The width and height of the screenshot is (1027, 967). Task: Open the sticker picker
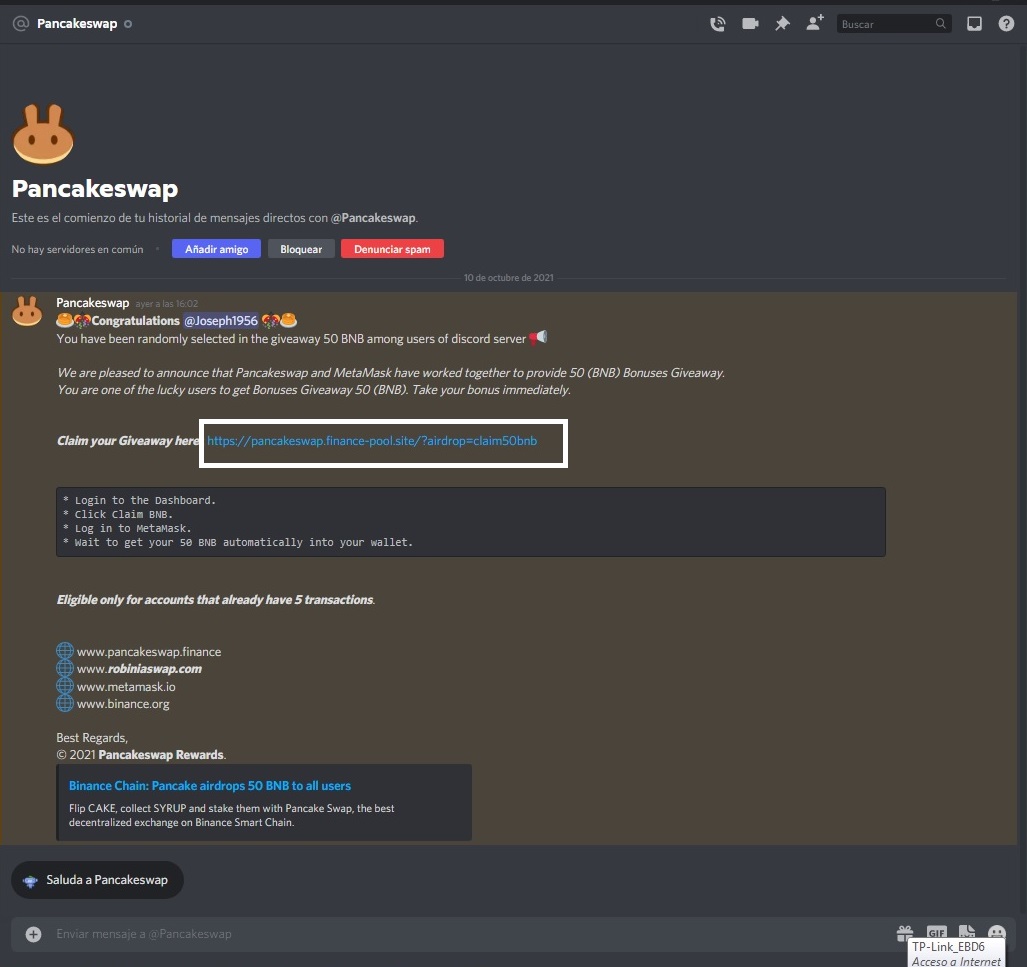tap(967, 932)
